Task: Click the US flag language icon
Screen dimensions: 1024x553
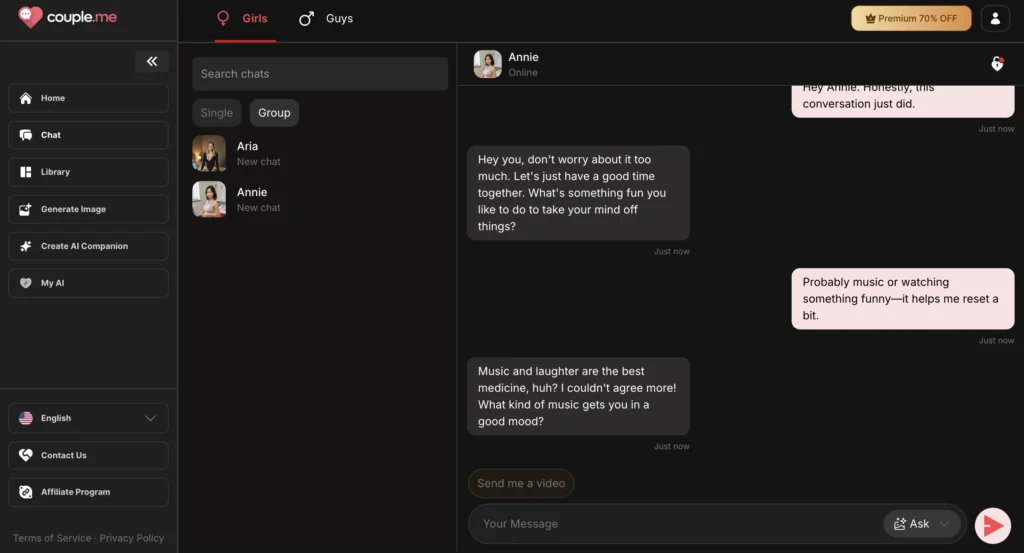Action: coord(25,418)
